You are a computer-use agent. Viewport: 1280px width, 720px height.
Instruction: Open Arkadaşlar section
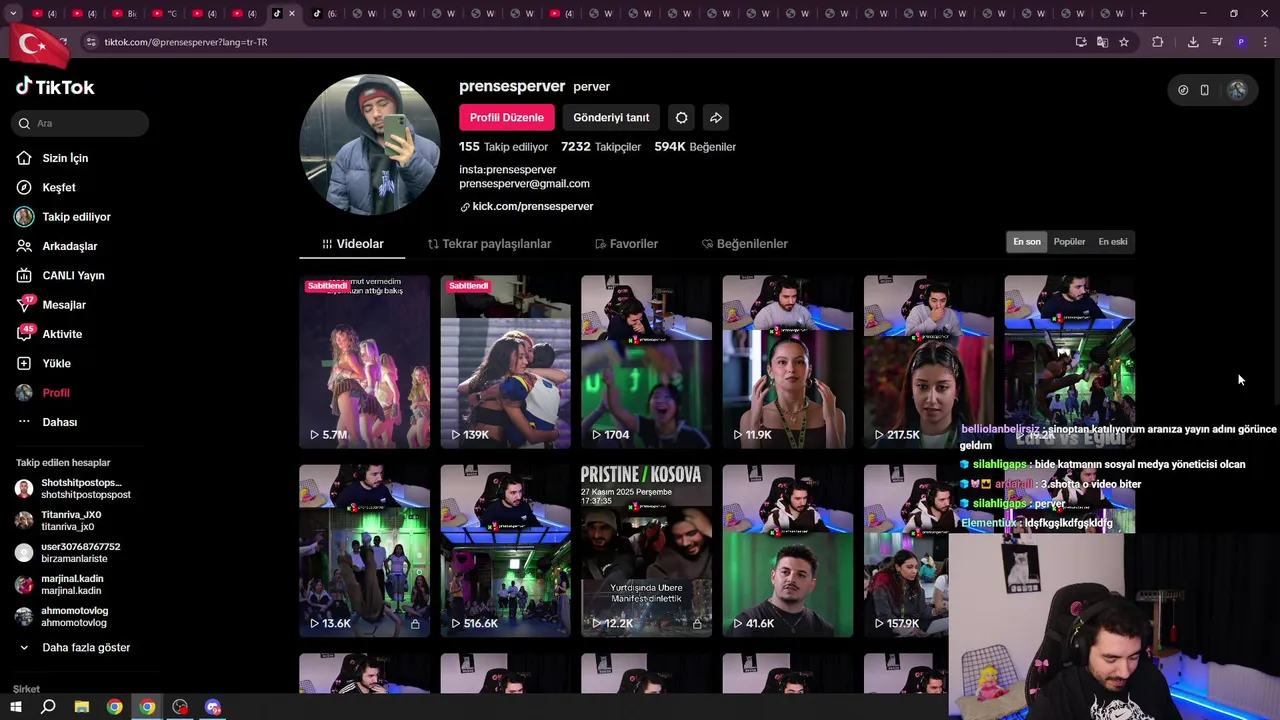click(x=69, y=246)
